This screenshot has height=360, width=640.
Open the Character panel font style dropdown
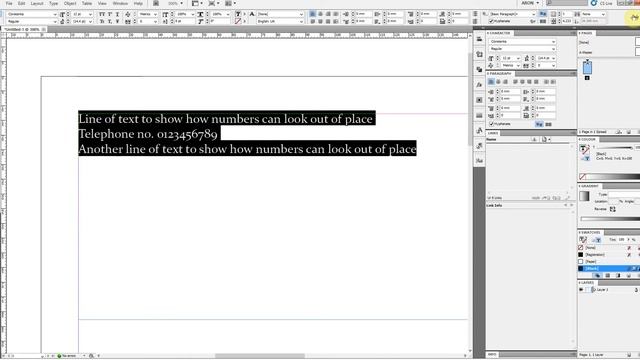(522, 49)
